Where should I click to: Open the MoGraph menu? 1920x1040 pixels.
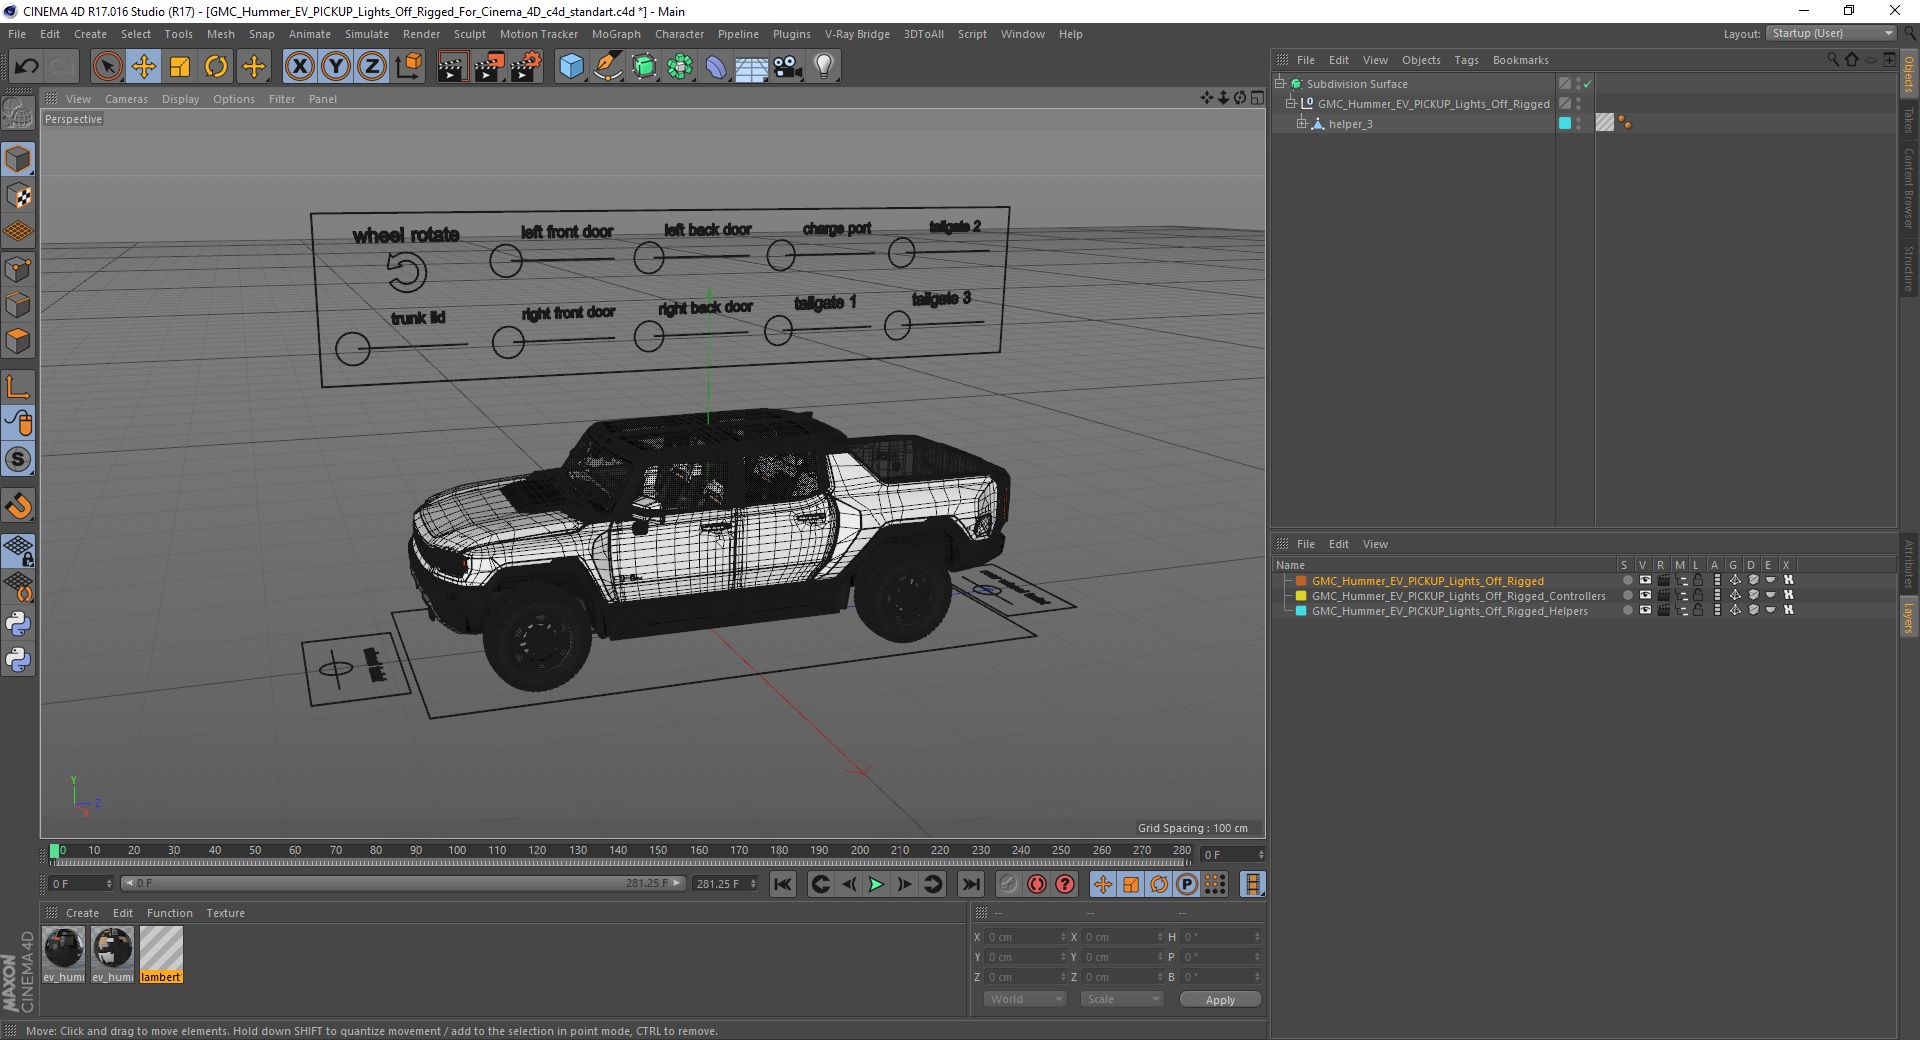(616, 34)
